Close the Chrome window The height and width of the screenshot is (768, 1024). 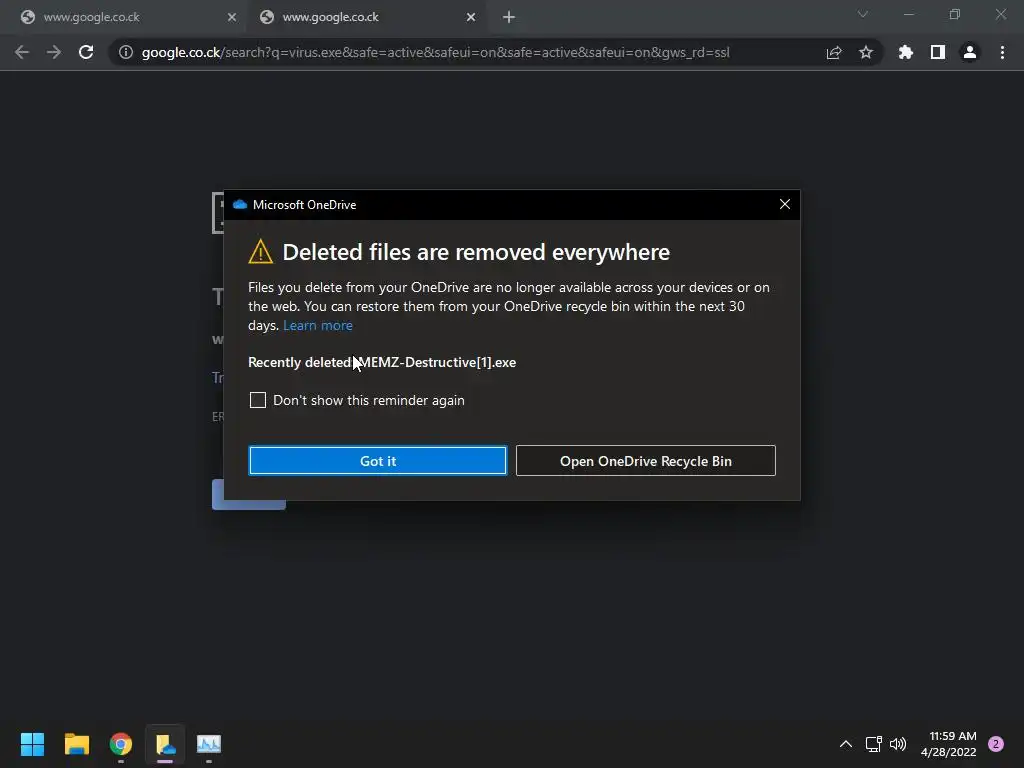[x=1001, y=14]
